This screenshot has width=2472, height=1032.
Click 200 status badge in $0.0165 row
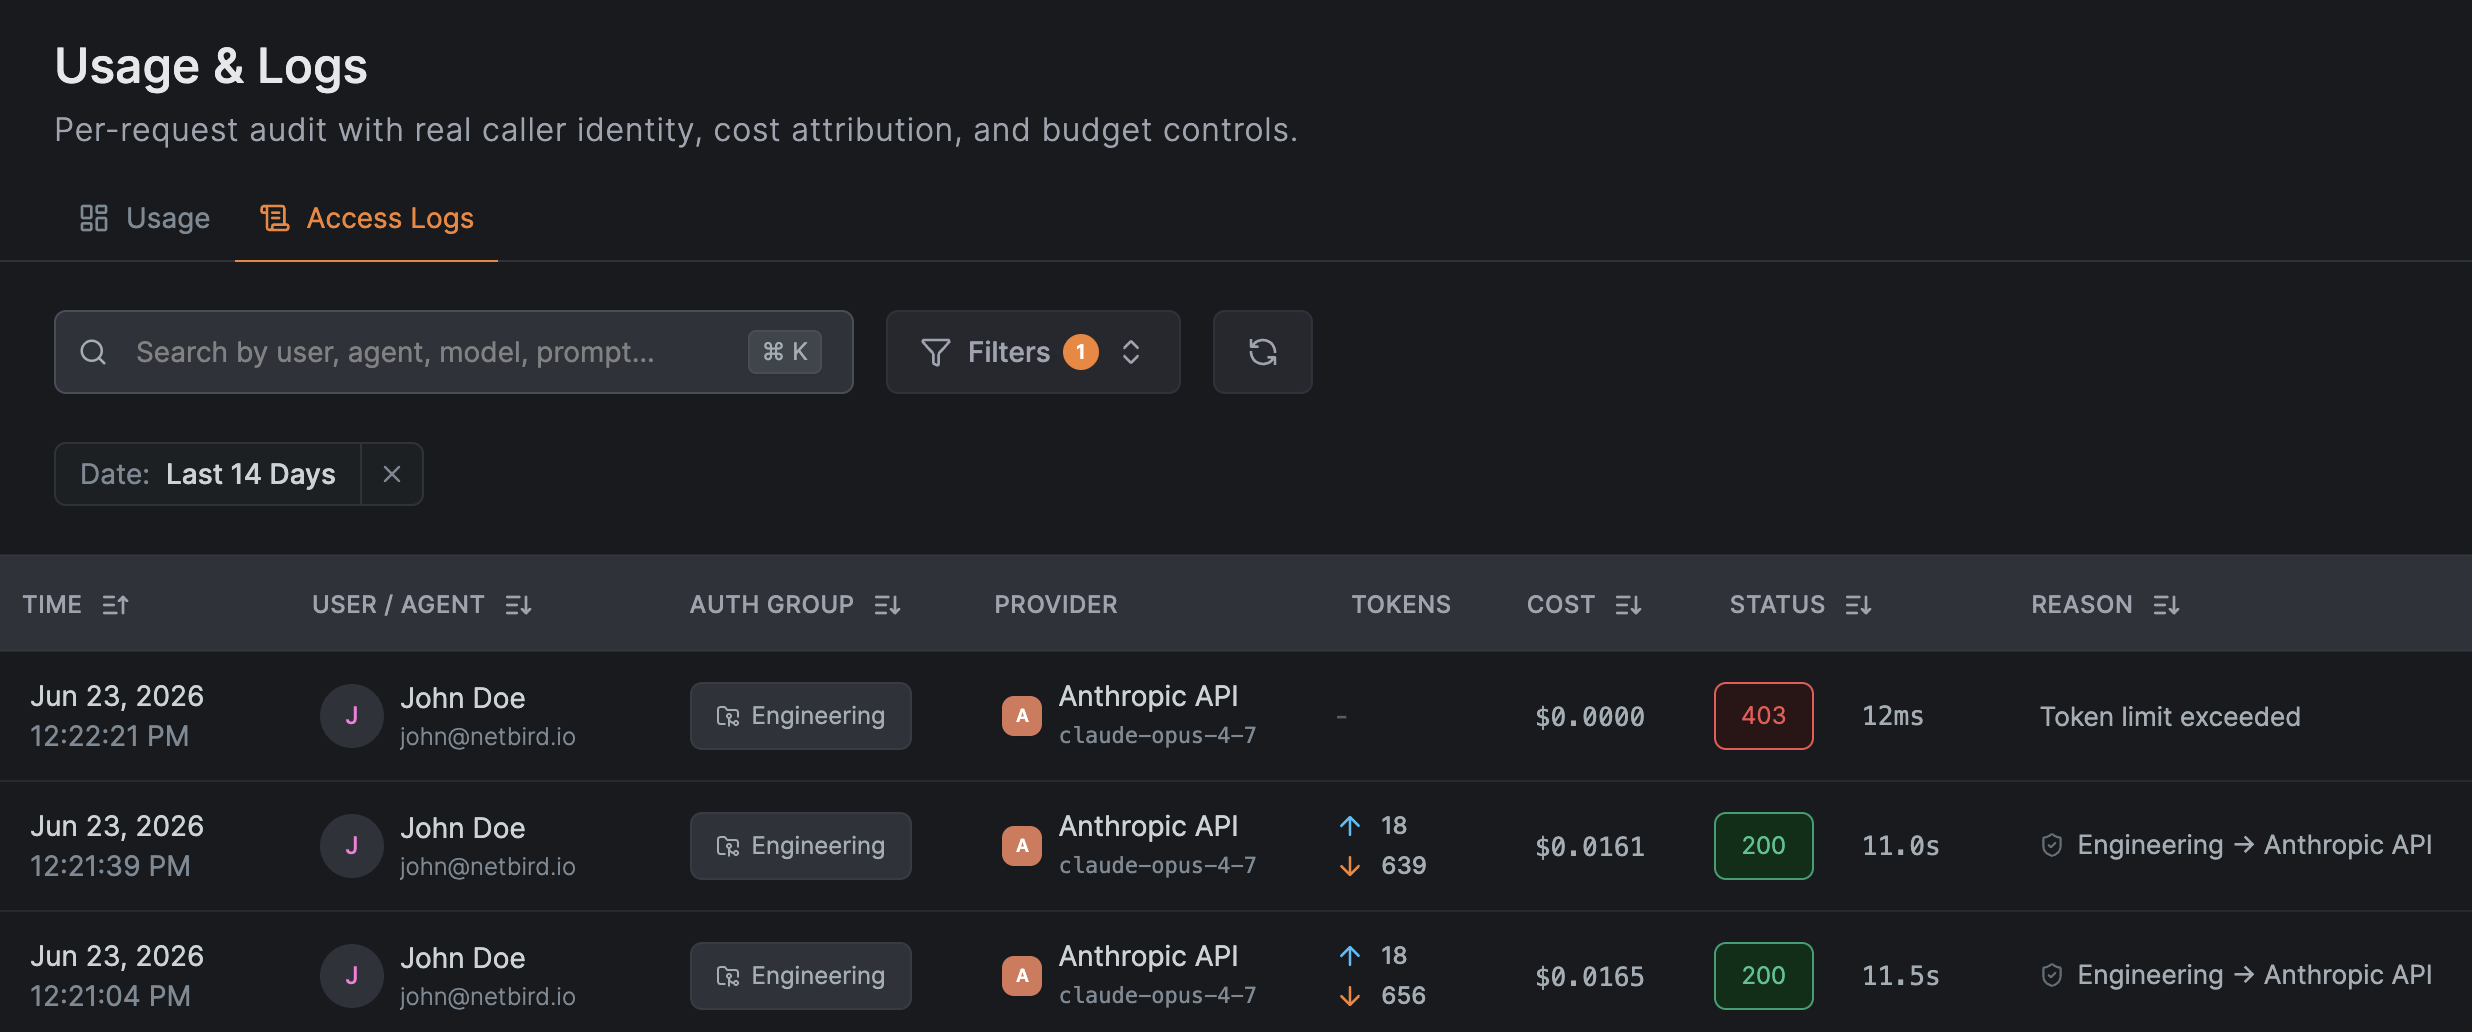[1764, 976]
